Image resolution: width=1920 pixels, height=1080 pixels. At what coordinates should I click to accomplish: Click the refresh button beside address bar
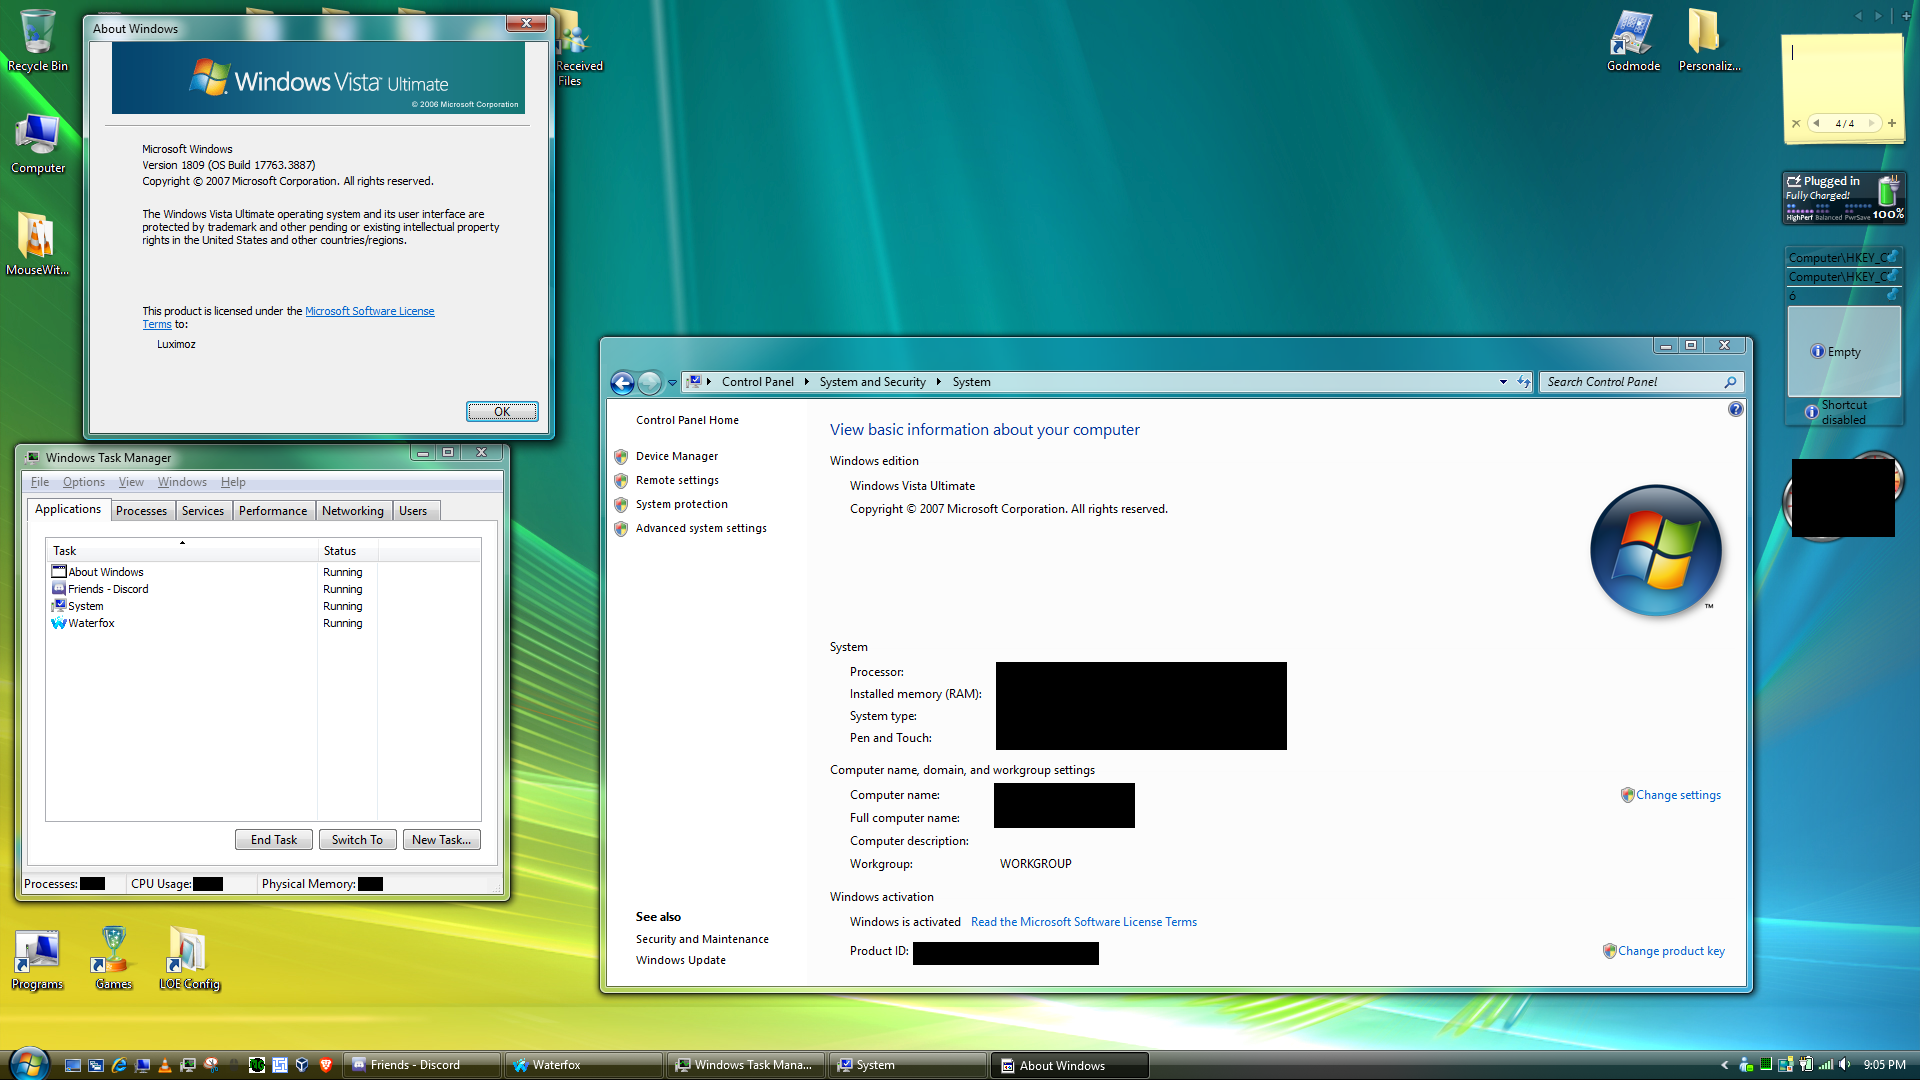[1523, 382]
